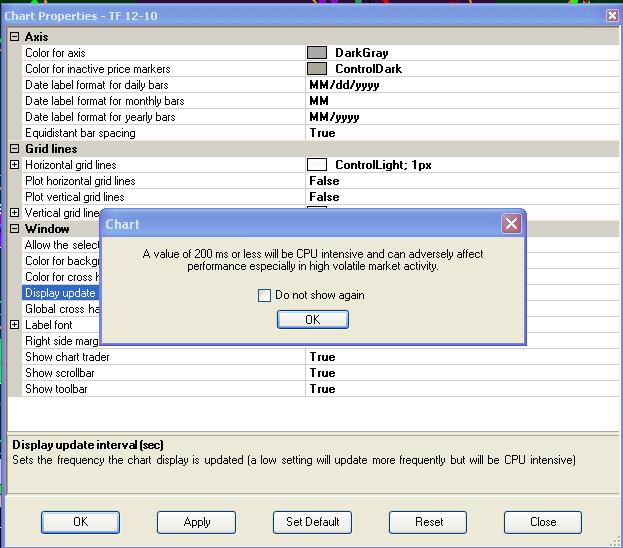Viewport: 623px width, 548px height.
Task: Collapse the Window section
Action: point(14,228)
